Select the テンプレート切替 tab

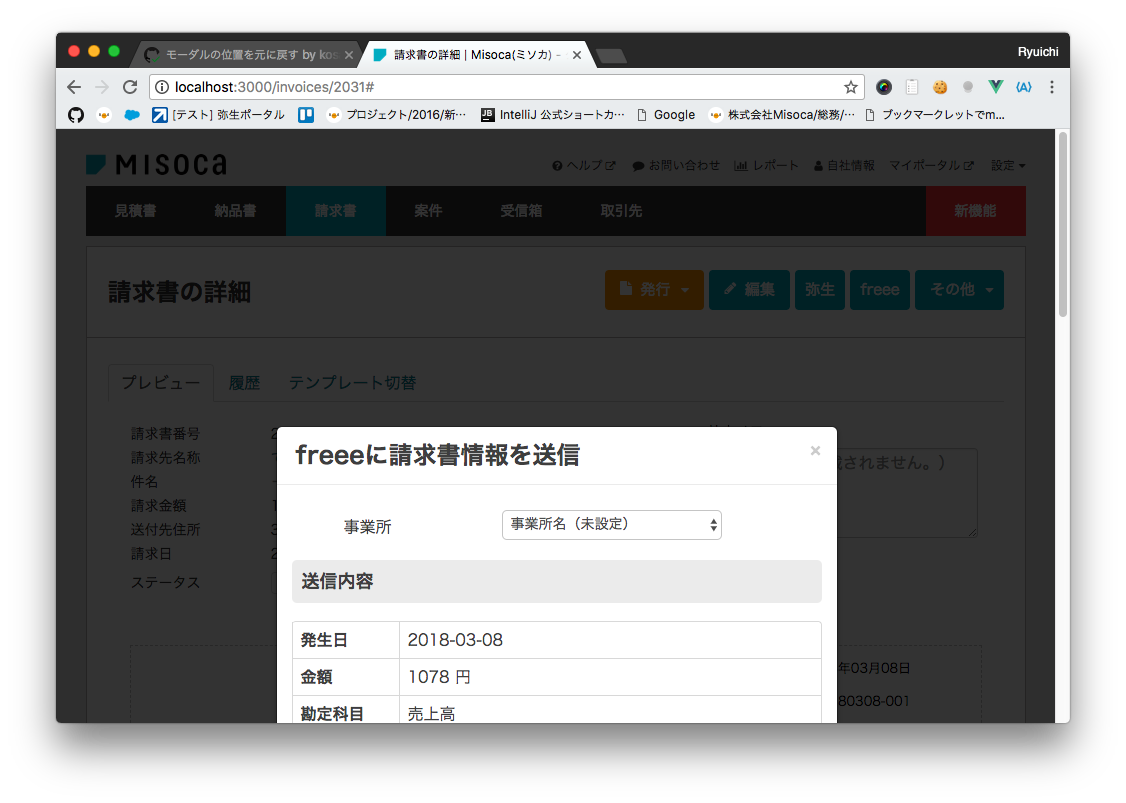352,383
